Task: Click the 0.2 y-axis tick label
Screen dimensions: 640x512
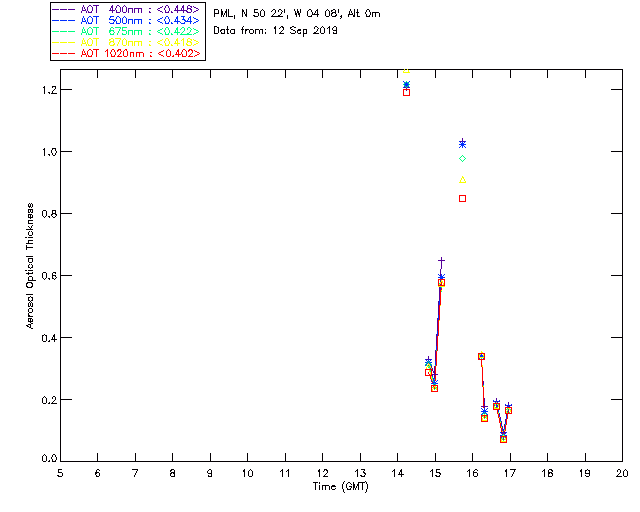Action: pyautogui.click(x=49, y=400)
